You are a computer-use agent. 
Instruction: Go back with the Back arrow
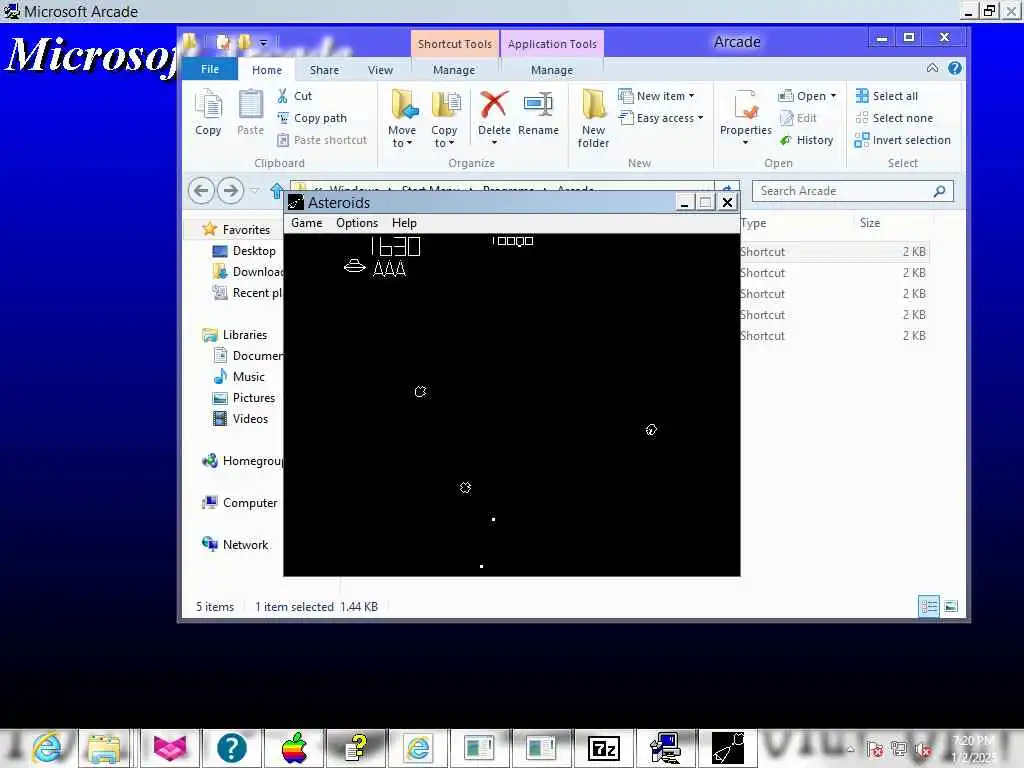point(201,191)
